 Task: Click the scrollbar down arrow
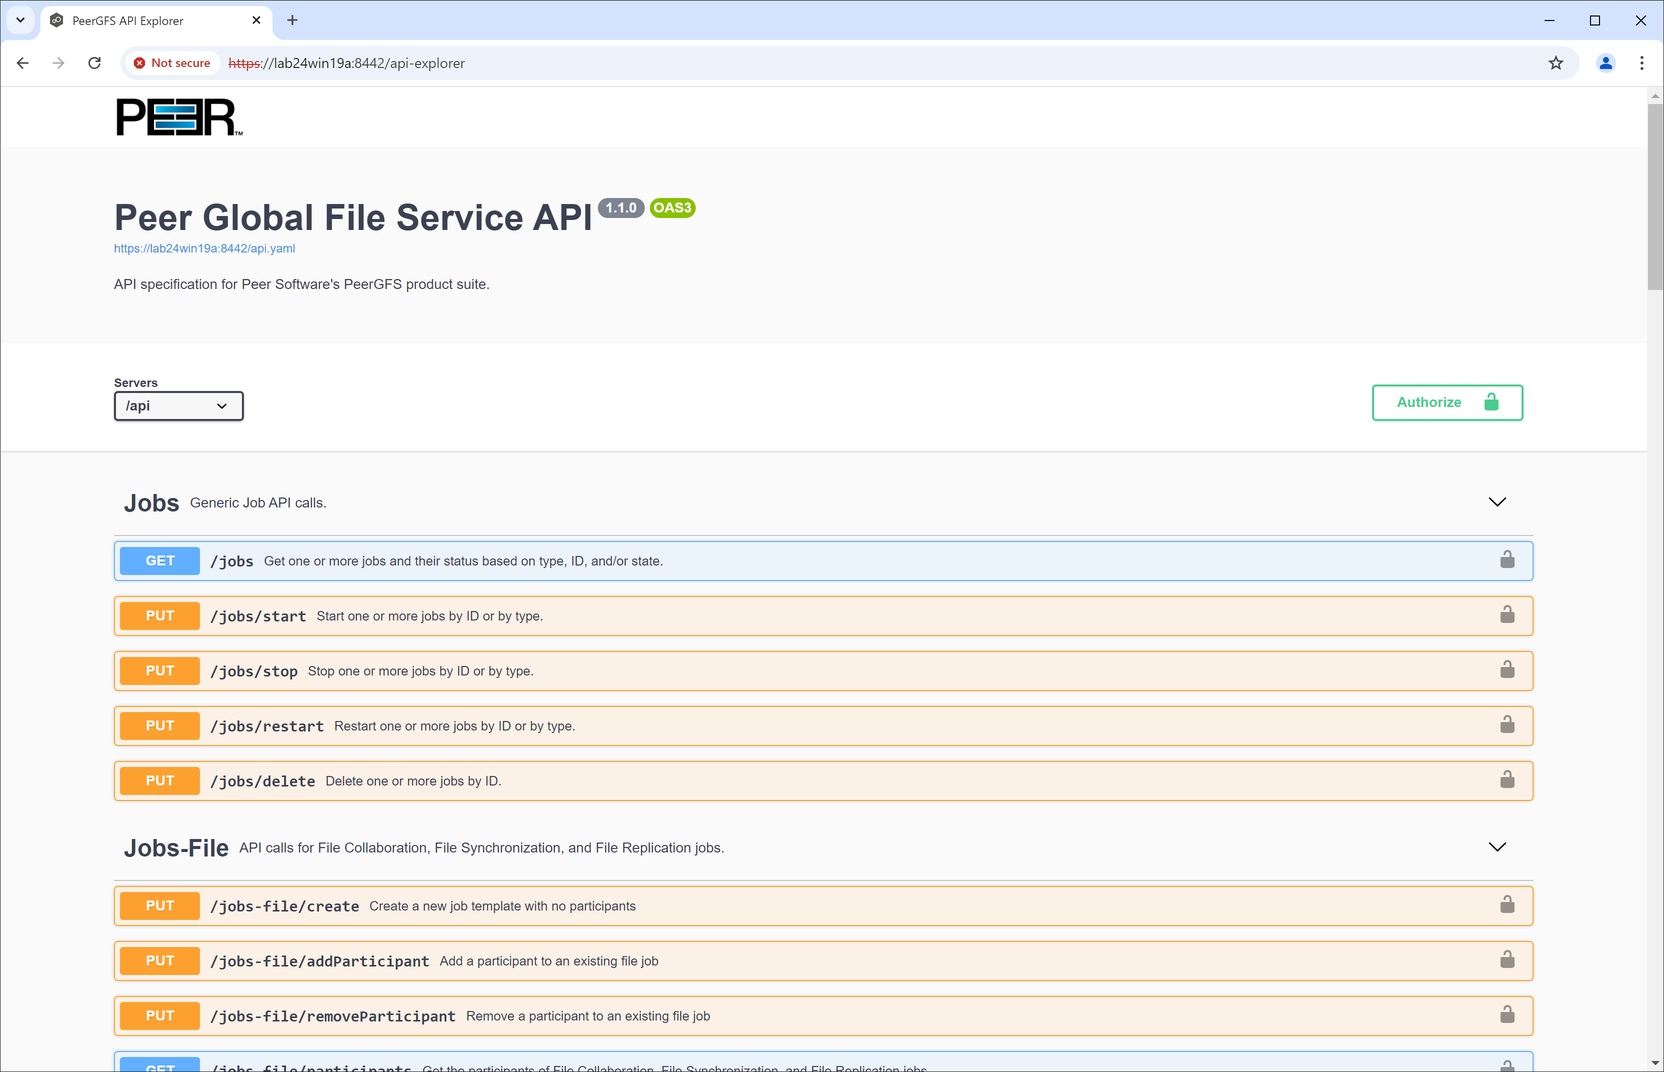1655,1063
